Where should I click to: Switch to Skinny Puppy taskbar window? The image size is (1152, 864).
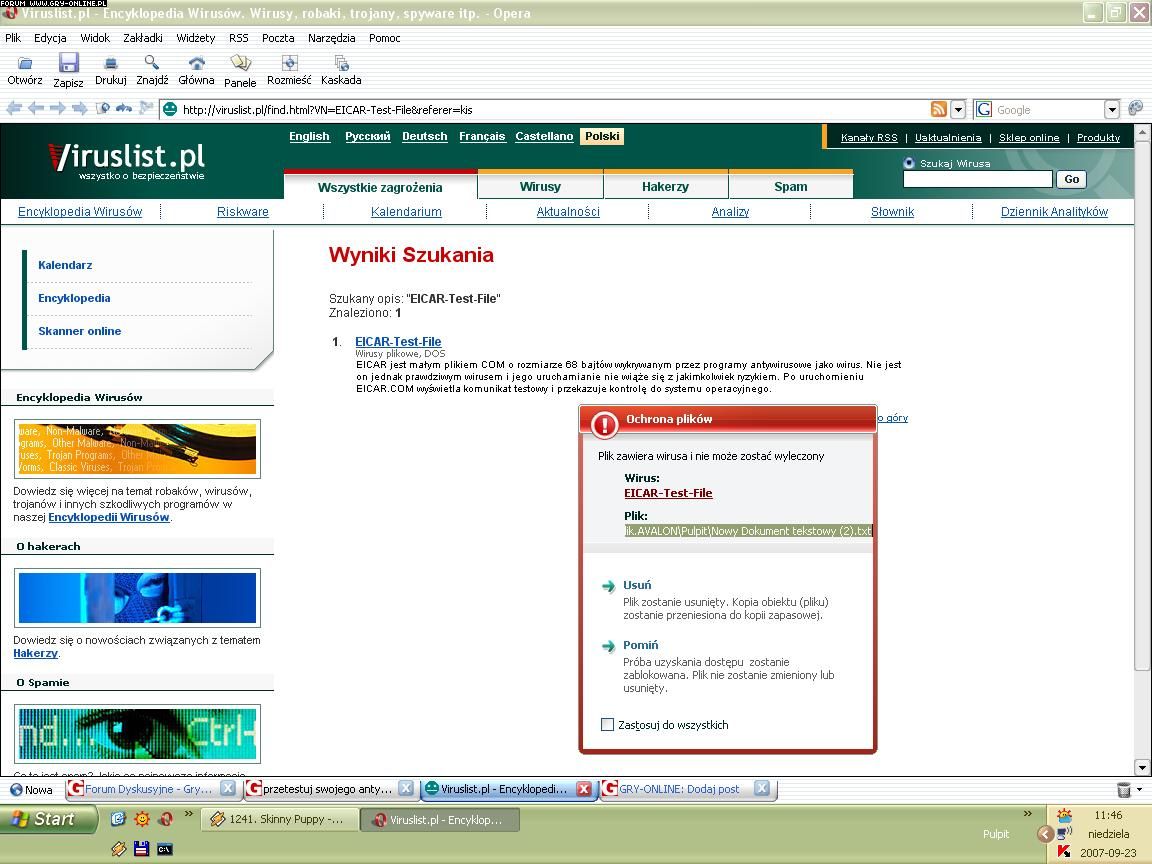280,819
